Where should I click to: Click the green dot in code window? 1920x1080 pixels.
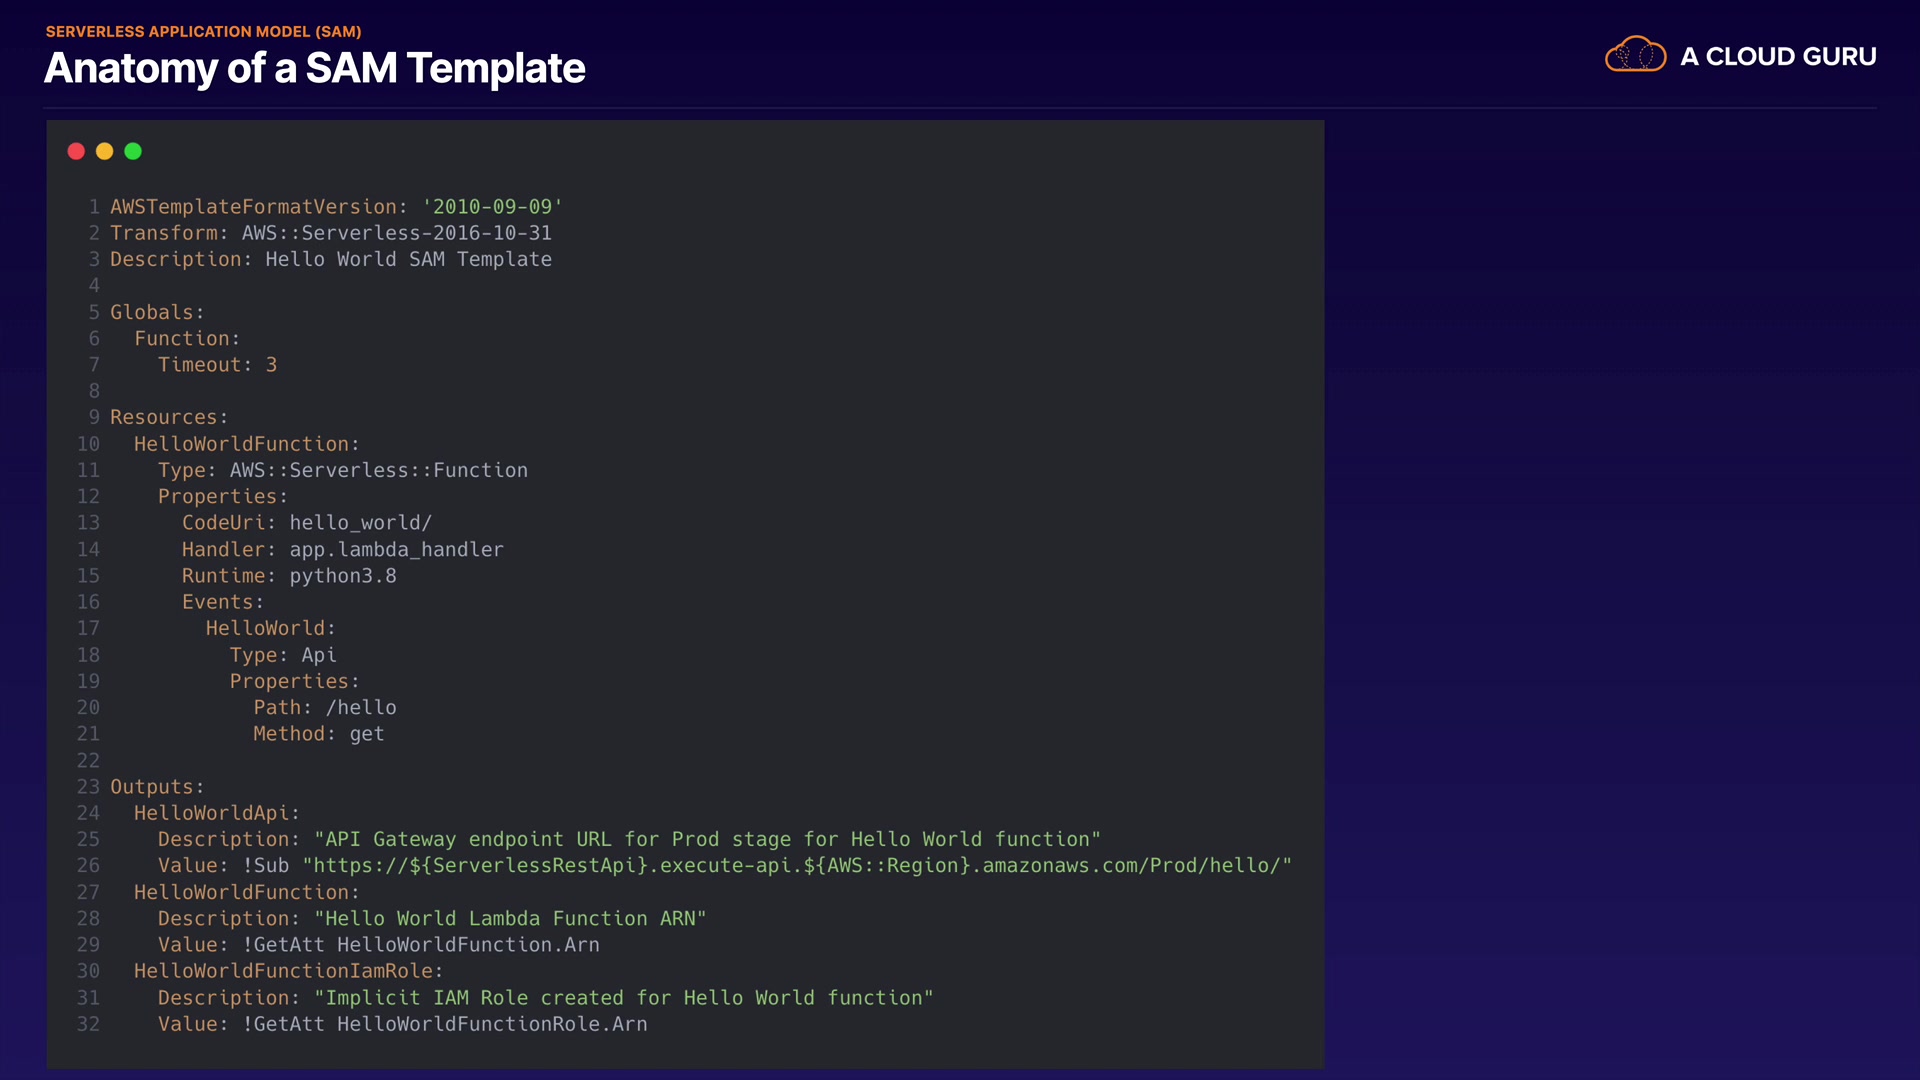[x=133, y=151]
